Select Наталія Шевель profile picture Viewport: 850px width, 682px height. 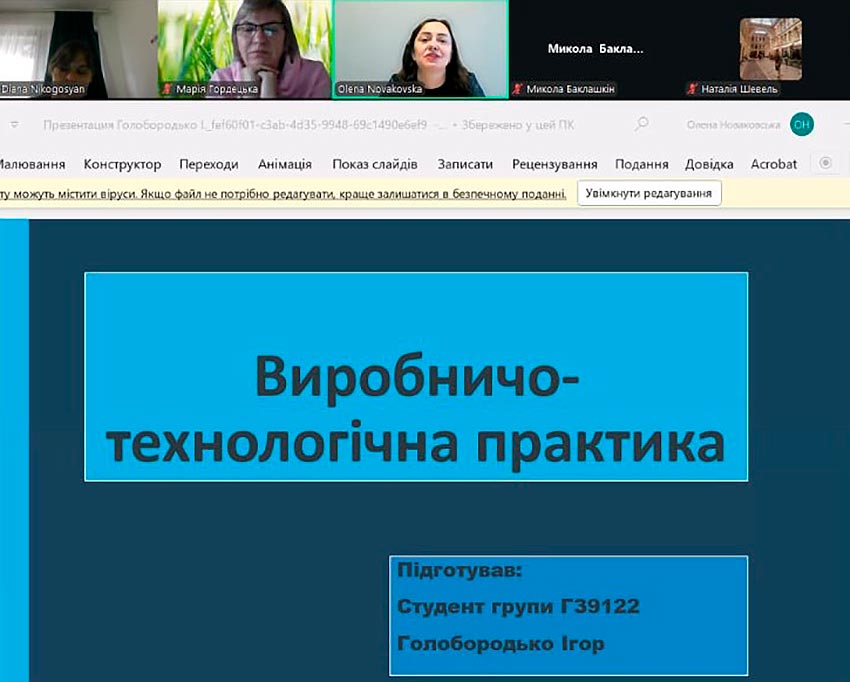click(769, 48)
